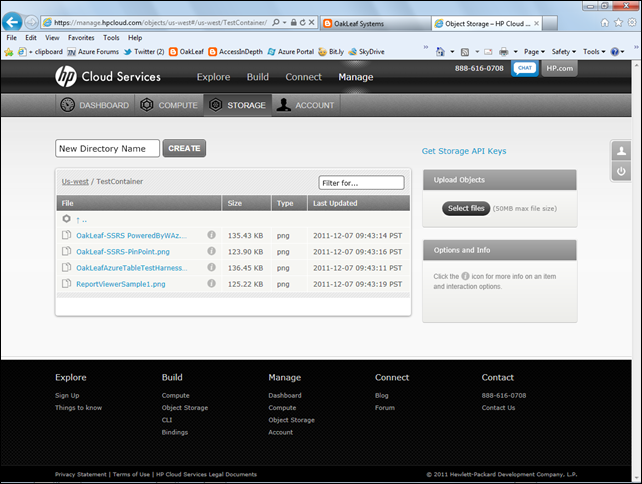Click info icon for OakLeafAzureTableTestHarness row
The width and height of the screenshot is (642, 484).
211,267
